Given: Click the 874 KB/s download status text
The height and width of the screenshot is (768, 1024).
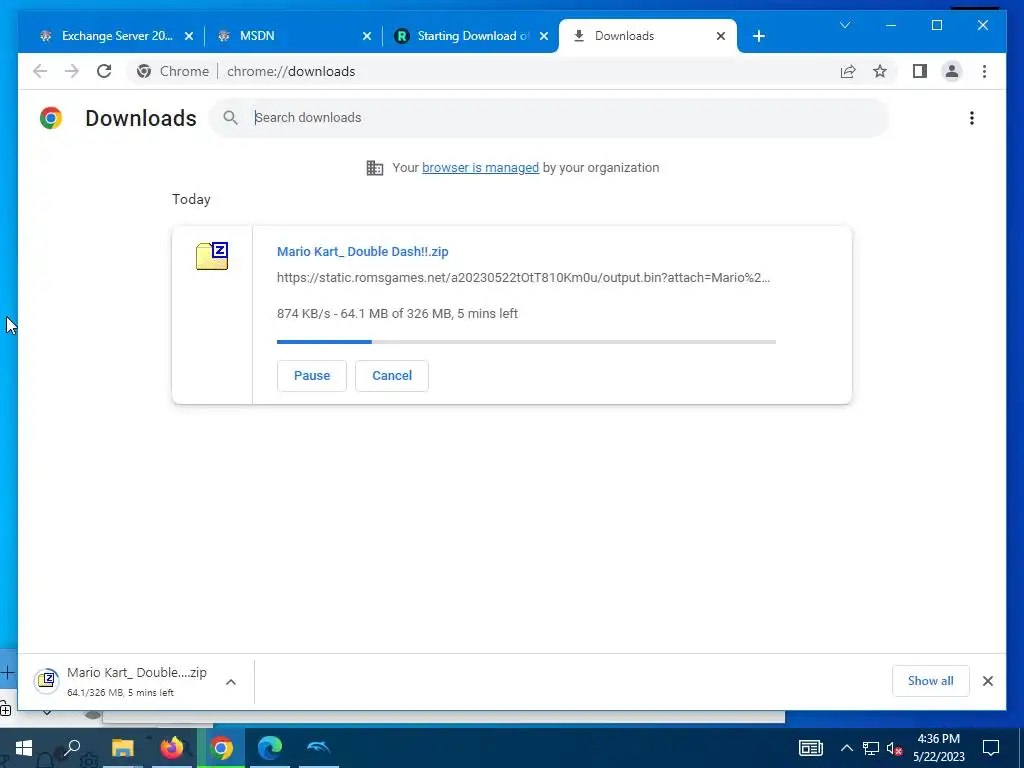Looking at the screenshot, I should pos(397,313).
